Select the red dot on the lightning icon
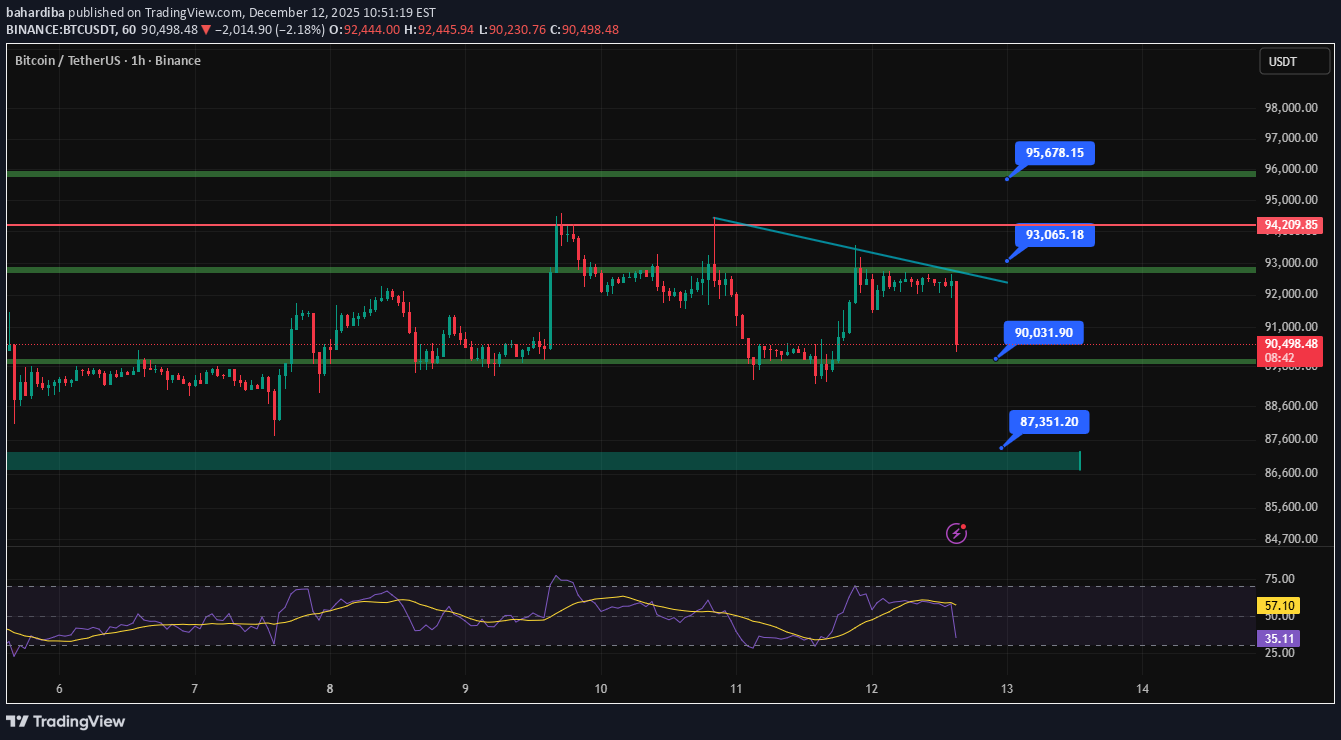This screenshot has height=740, width=1341. click(965, 527)
